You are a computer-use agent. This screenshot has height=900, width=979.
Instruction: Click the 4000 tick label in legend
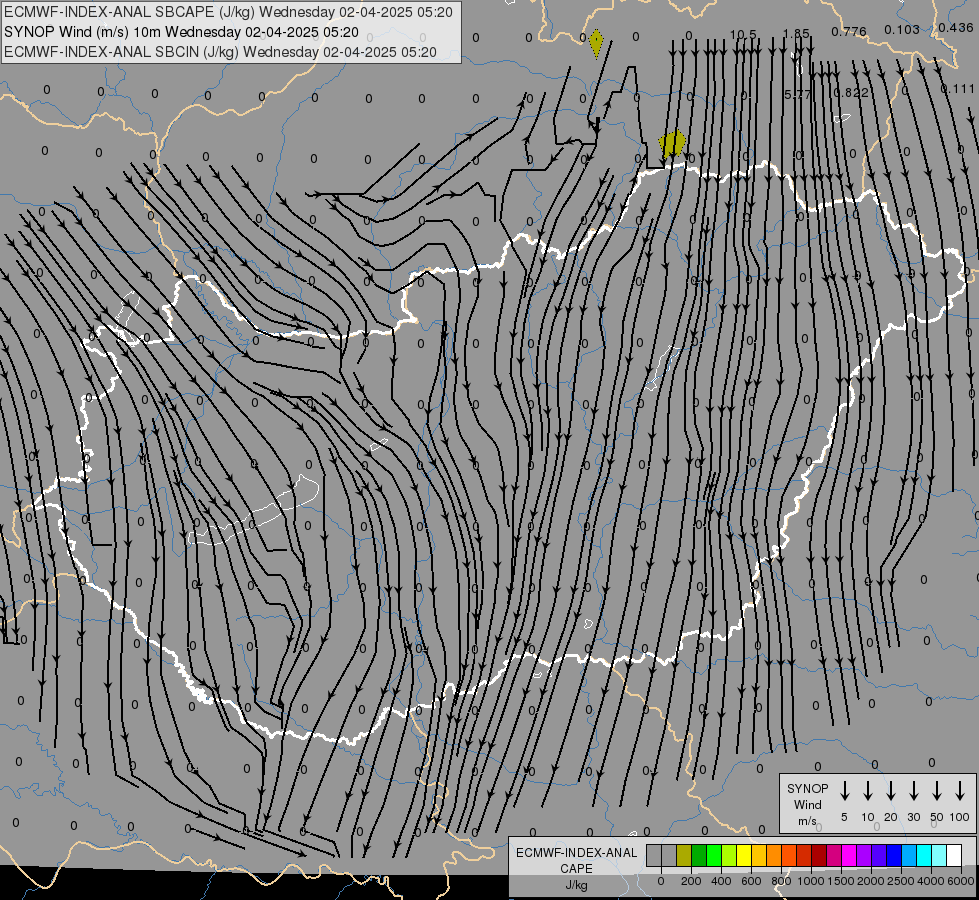(x=931, y=881)
